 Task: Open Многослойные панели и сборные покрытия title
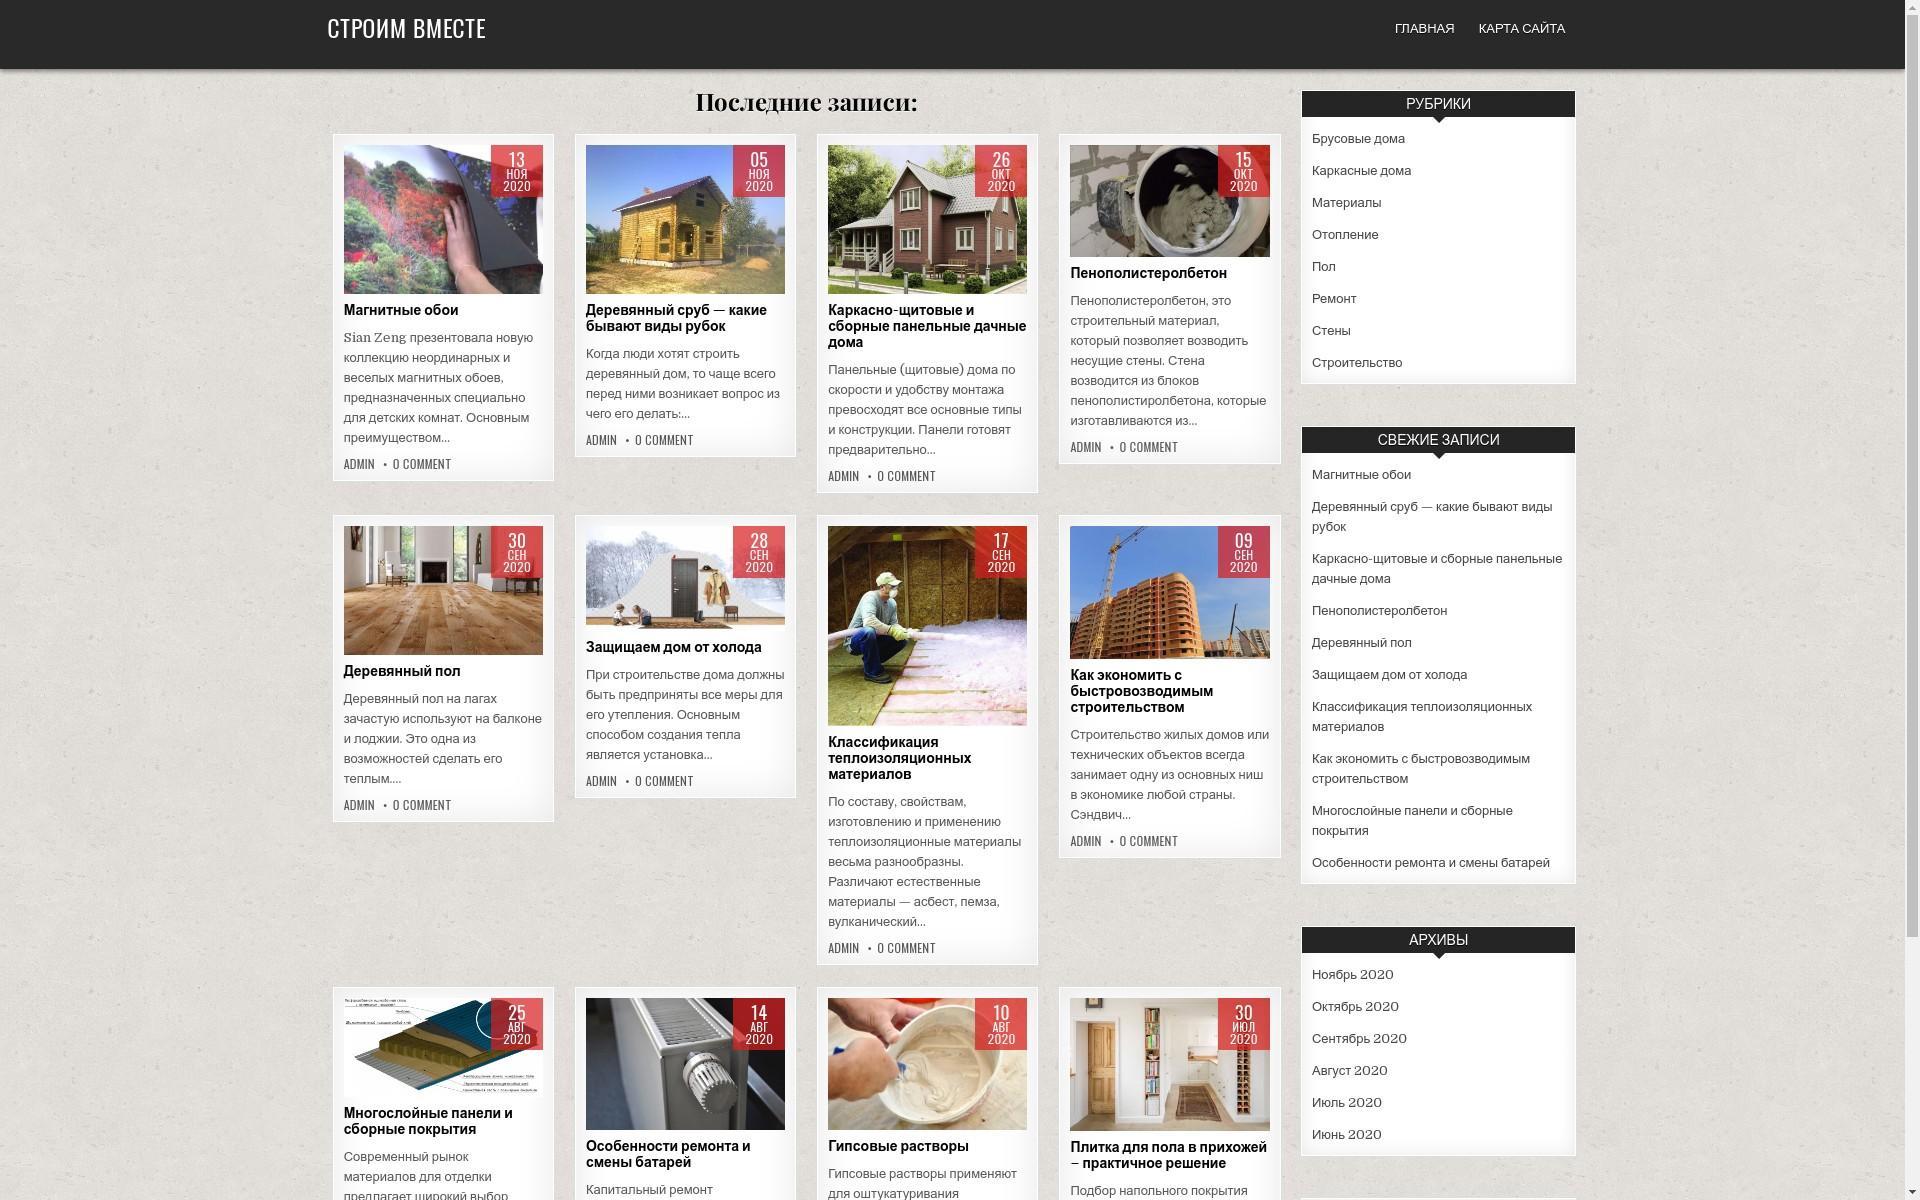[x=428, y=1122]
